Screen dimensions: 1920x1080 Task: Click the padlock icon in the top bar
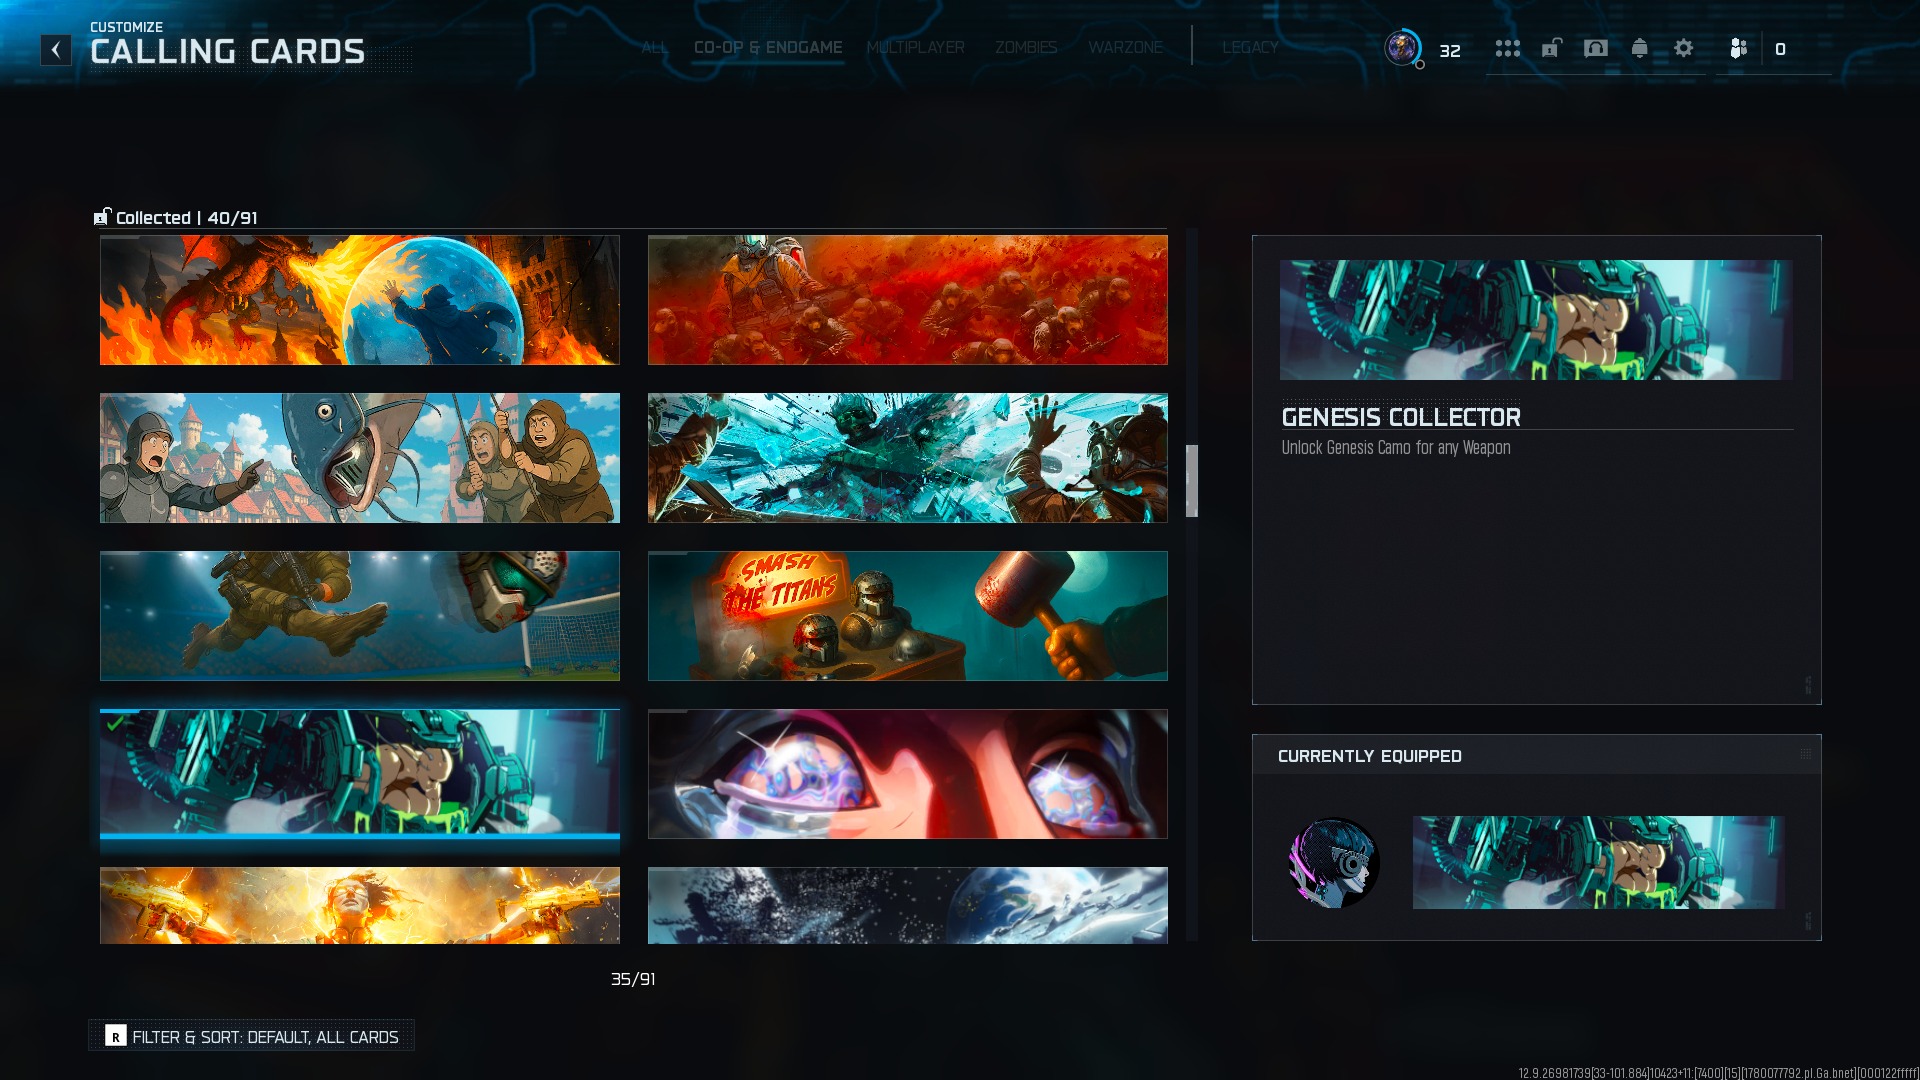tap(1551, 48)
